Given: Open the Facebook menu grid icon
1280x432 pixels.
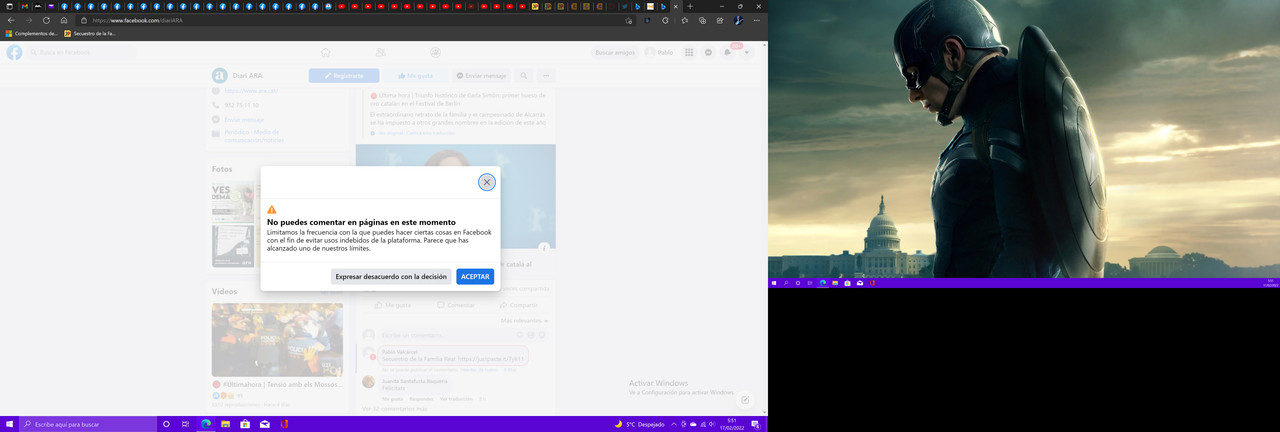Looking at the screenshot, I should (689, 52).
